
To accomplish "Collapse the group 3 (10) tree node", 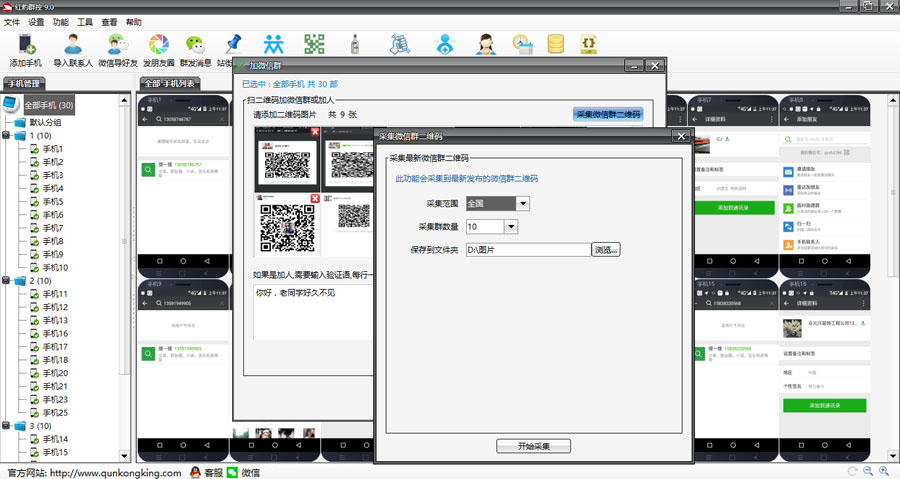I will [6, 426].
